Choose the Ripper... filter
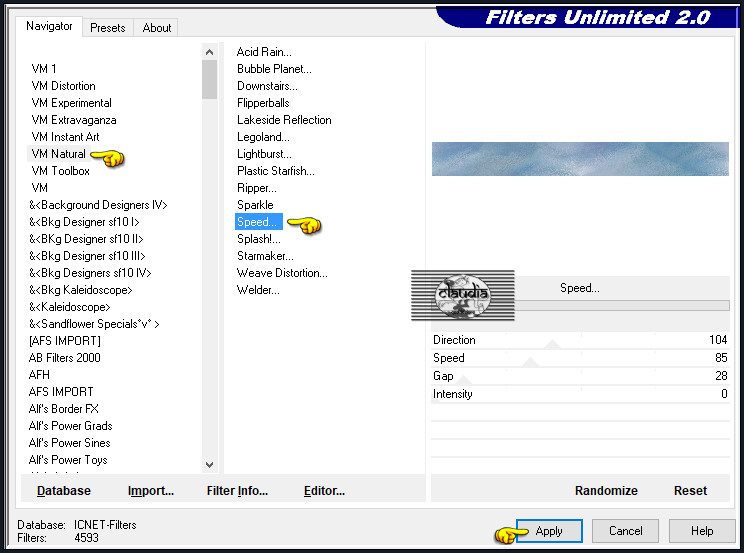This screenshot has height=553, width=744. pyautogui.click(x=257, y=188)
